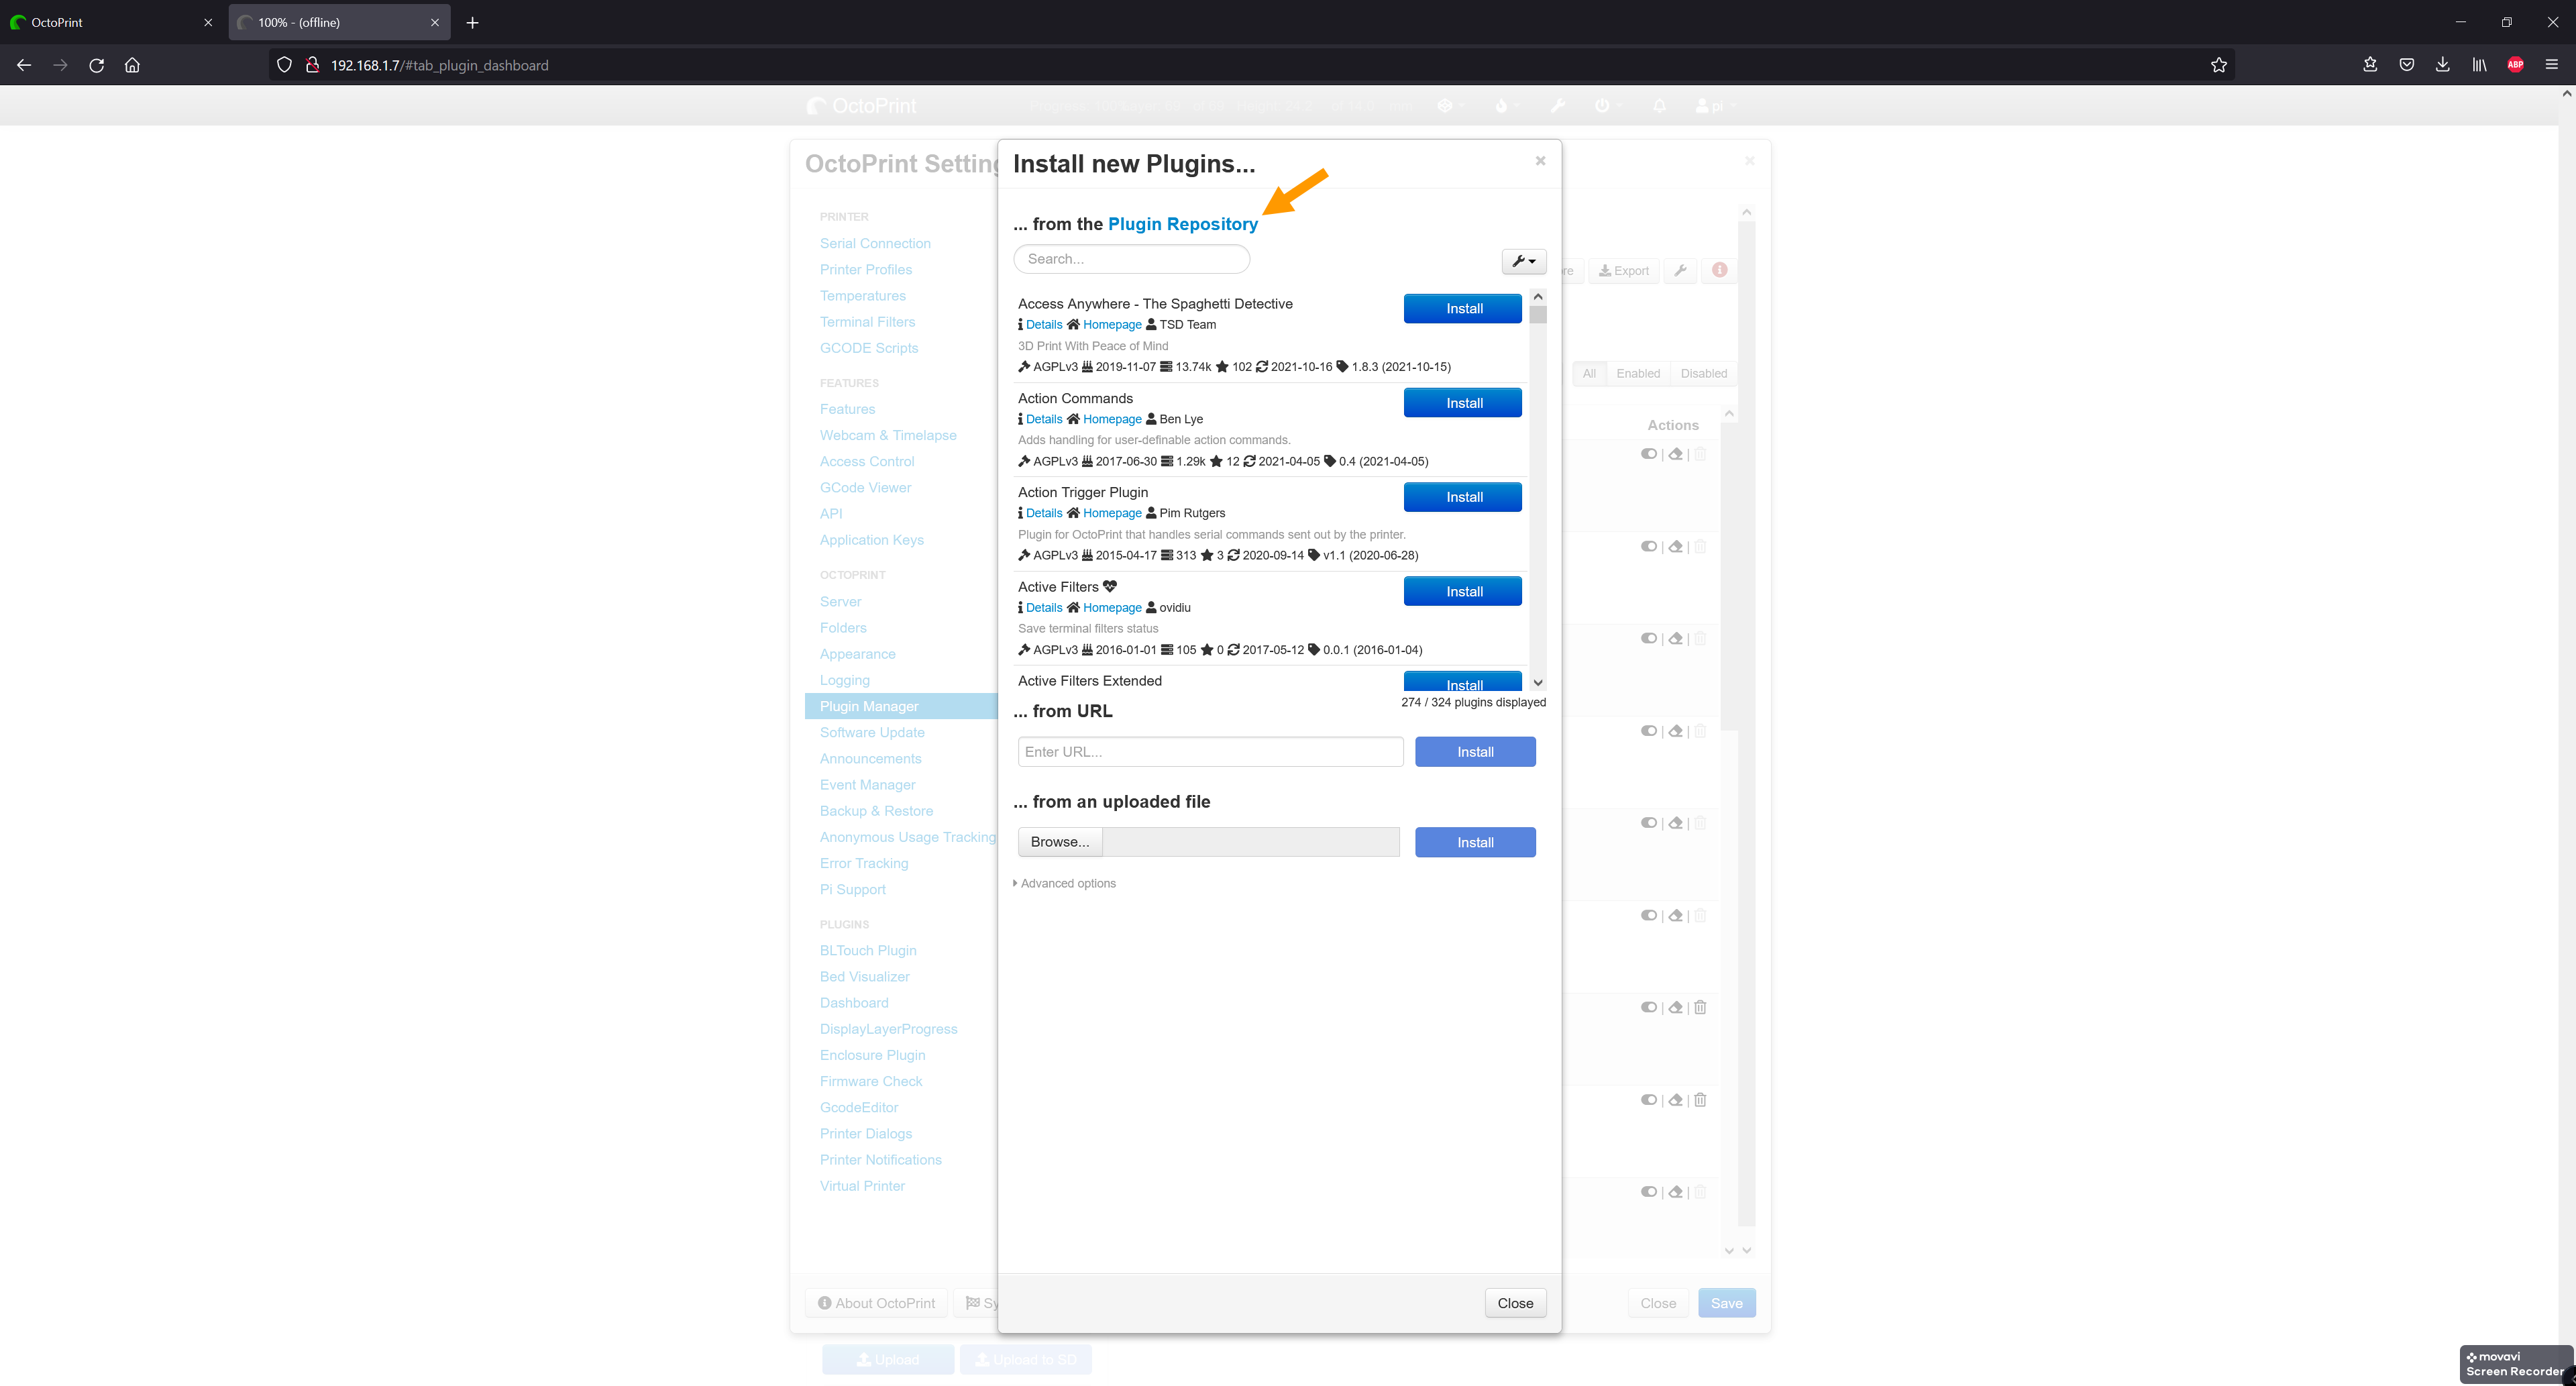Open About OctoPrint

[876, 1303]
